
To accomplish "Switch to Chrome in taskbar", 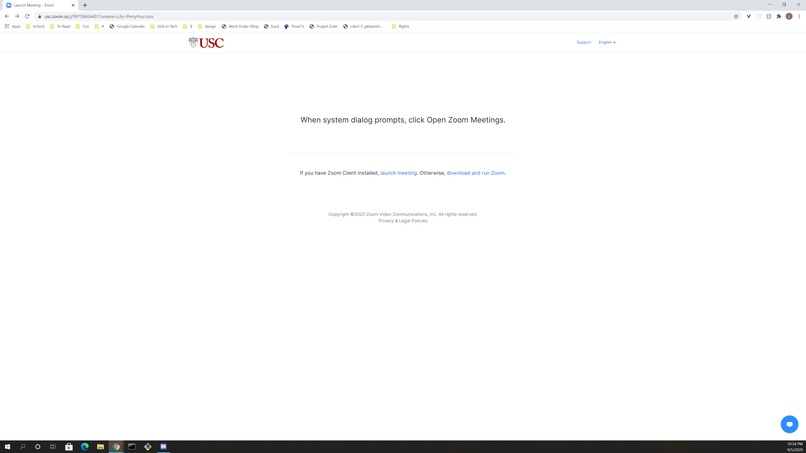I will [116, 447].
